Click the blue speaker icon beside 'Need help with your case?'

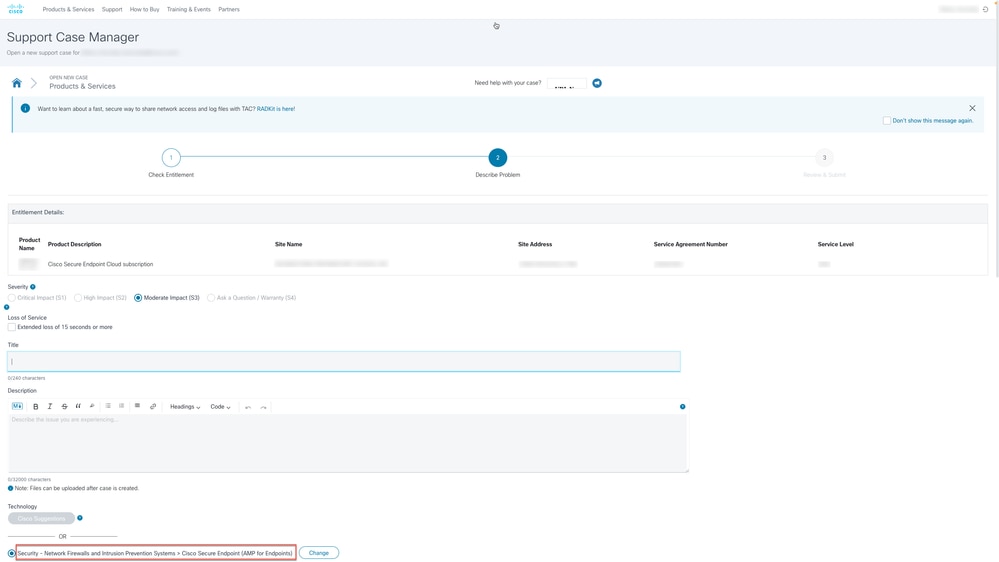coord(597,83)
